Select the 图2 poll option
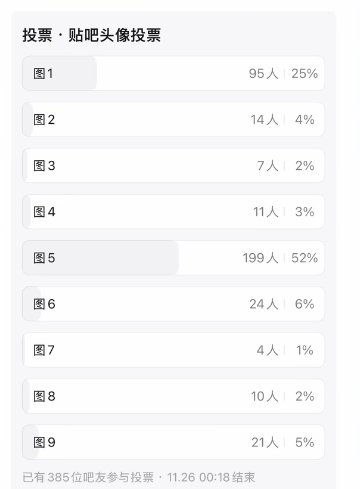Image resolution: width=360 pixels, height=489 pixels. (173, 119)
